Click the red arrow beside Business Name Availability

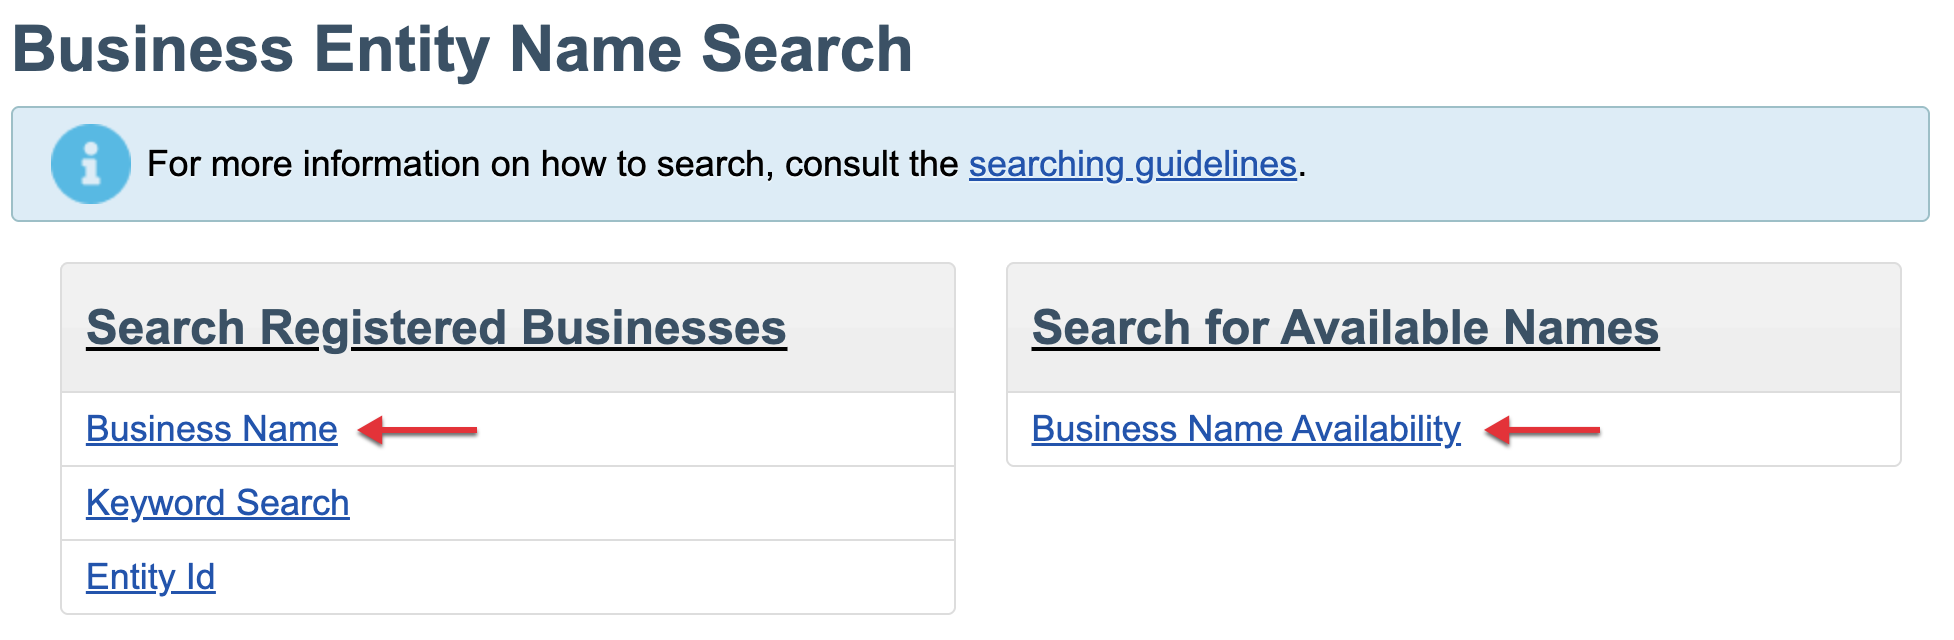coord(1543,430)
